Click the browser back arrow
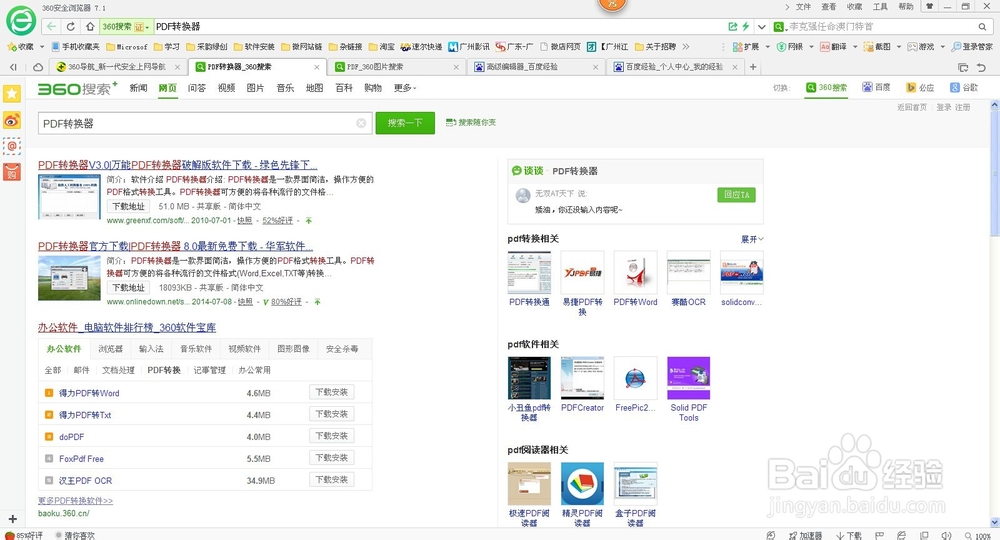The width and height of the screenshot is (1000, 540). (x=52, y=27)
